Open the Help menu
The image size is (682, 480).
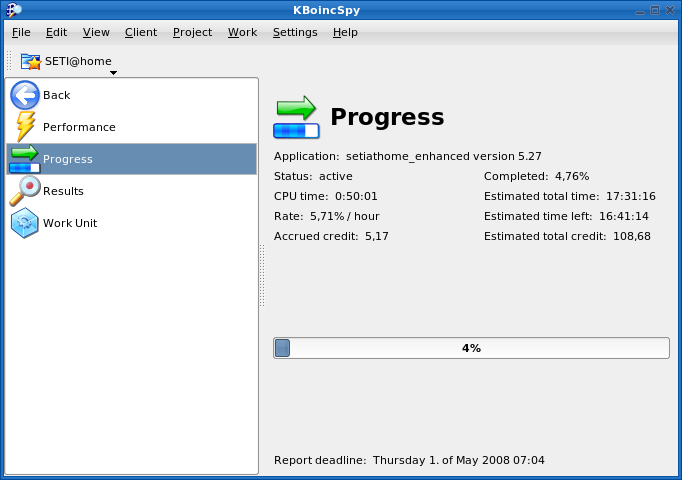[345, 32]
